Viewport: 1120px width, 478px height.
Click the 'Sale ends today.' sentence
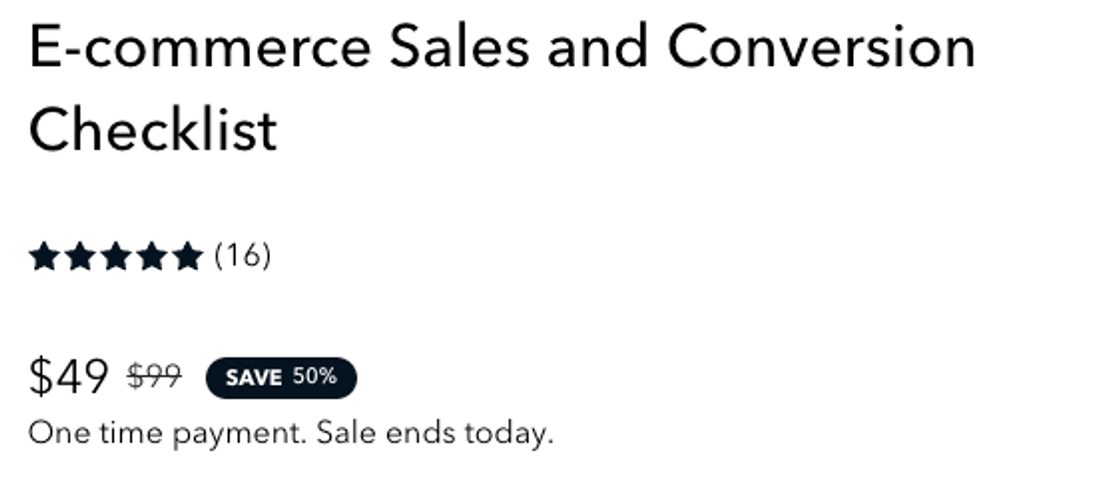pyautogui.click(x=435, y=433)
